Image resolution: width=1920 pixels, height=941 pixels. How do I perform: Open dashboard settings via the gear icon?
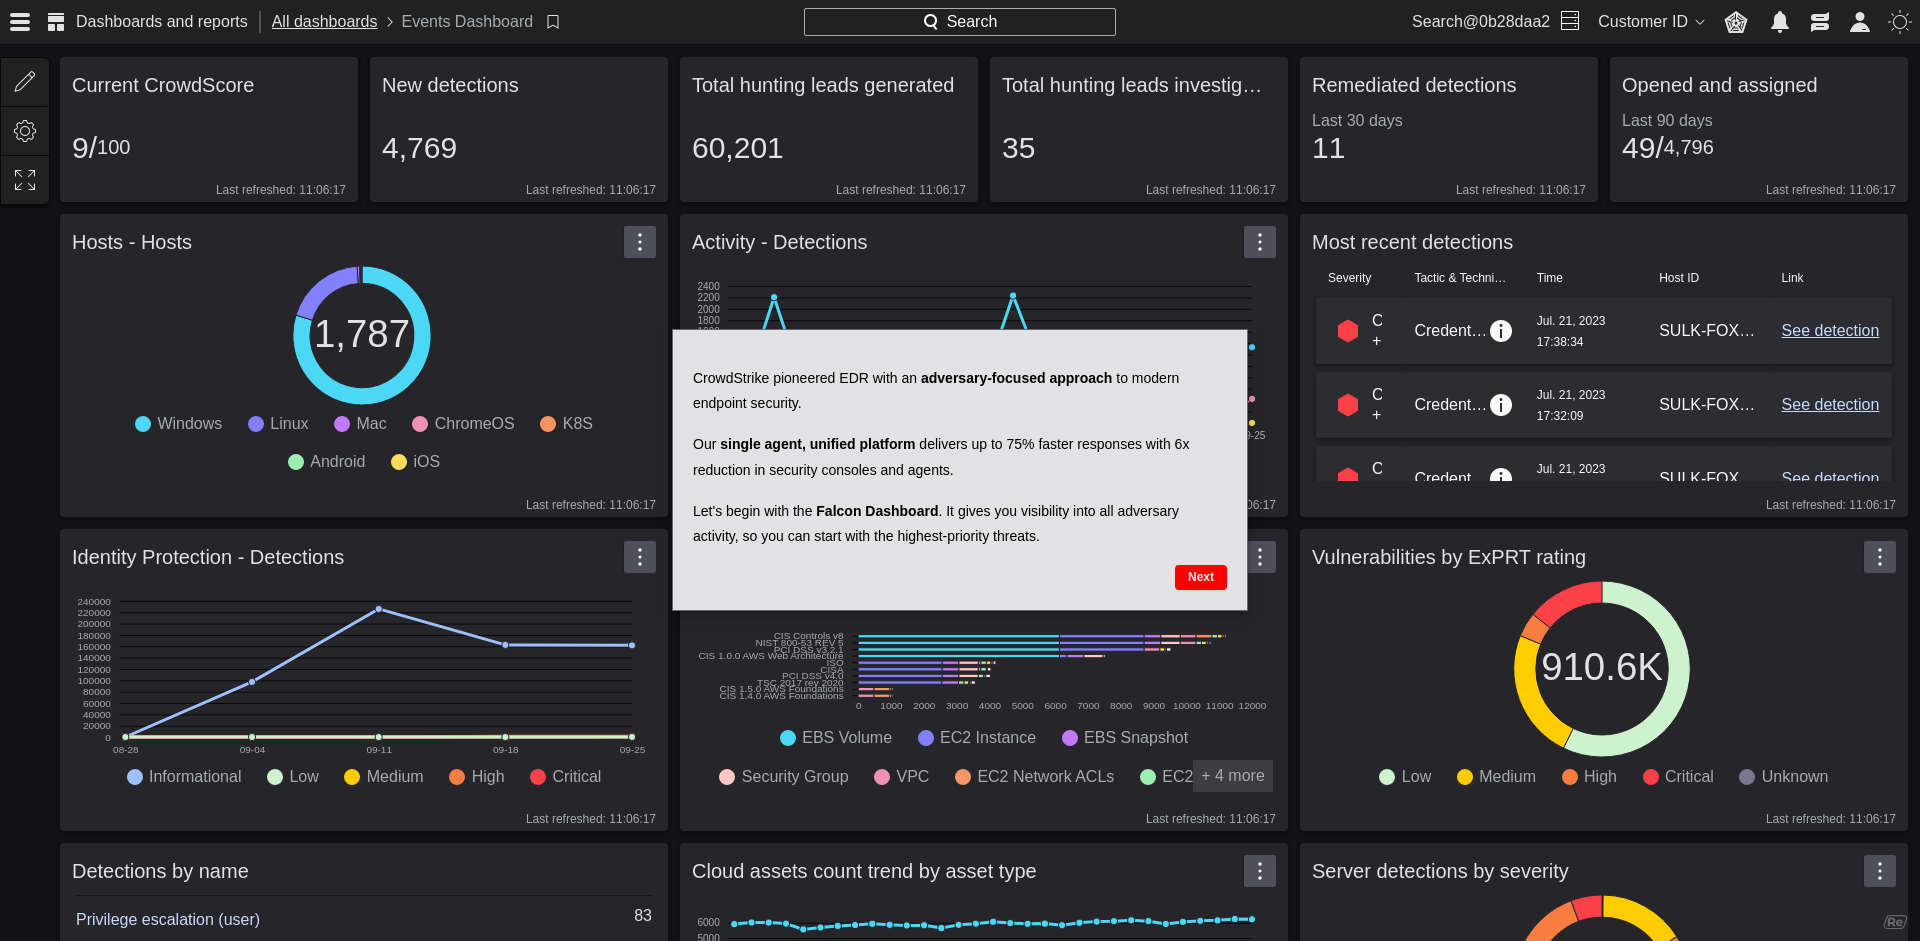tap(25, 130)
